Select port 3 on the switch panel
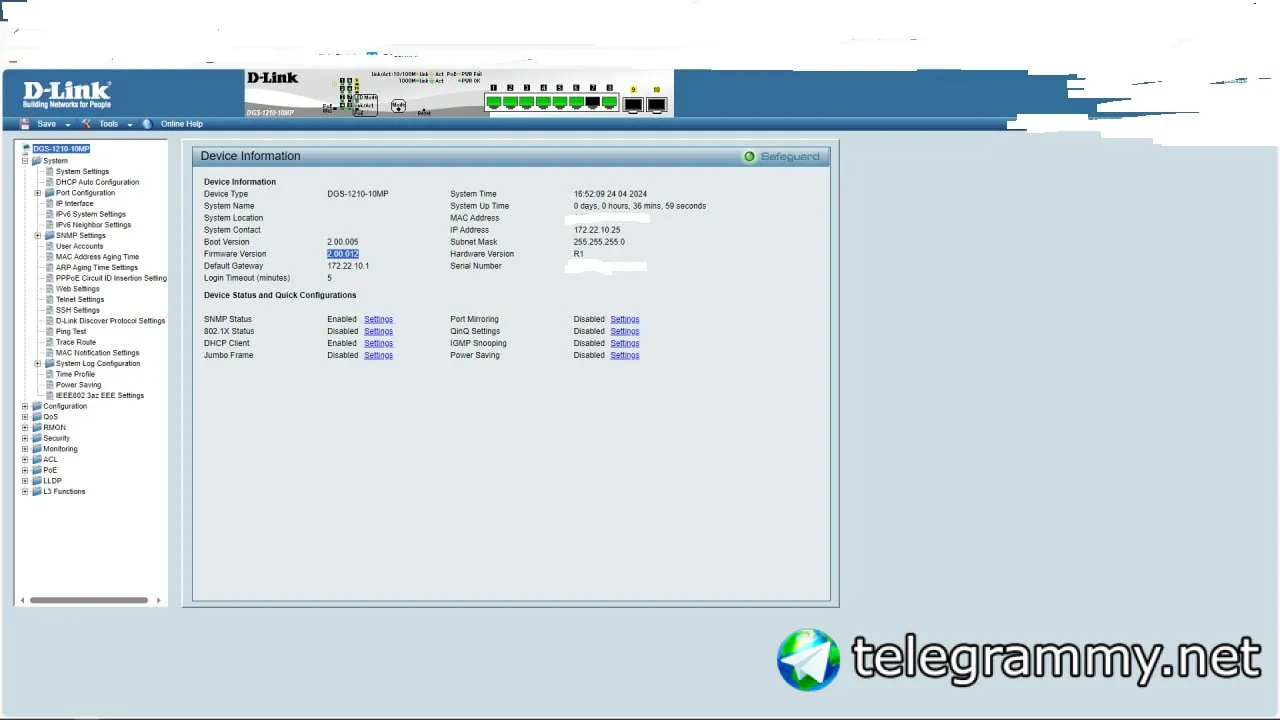Image resolution: width=1280 pixels, height=720 pixels. pos(527,102)
